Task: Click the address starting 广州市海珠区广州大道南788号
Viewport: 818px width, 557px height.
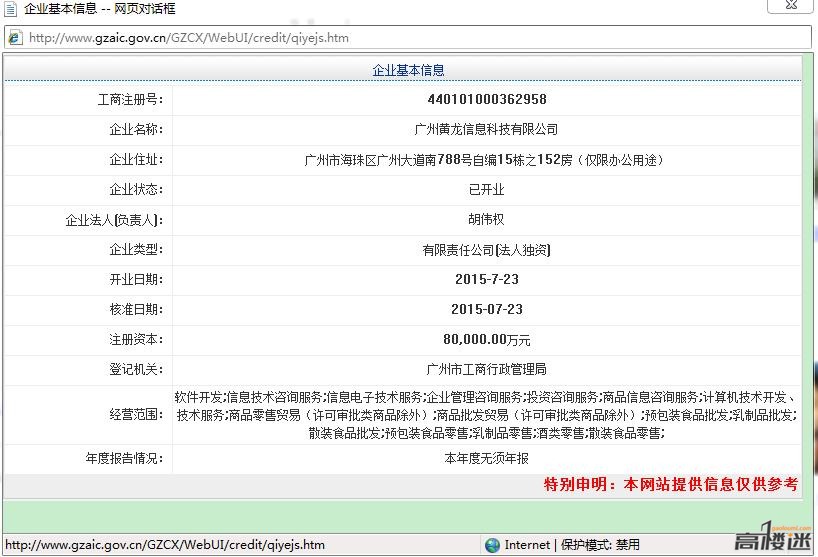Action: pyautogui.click(x=484, y=160)
